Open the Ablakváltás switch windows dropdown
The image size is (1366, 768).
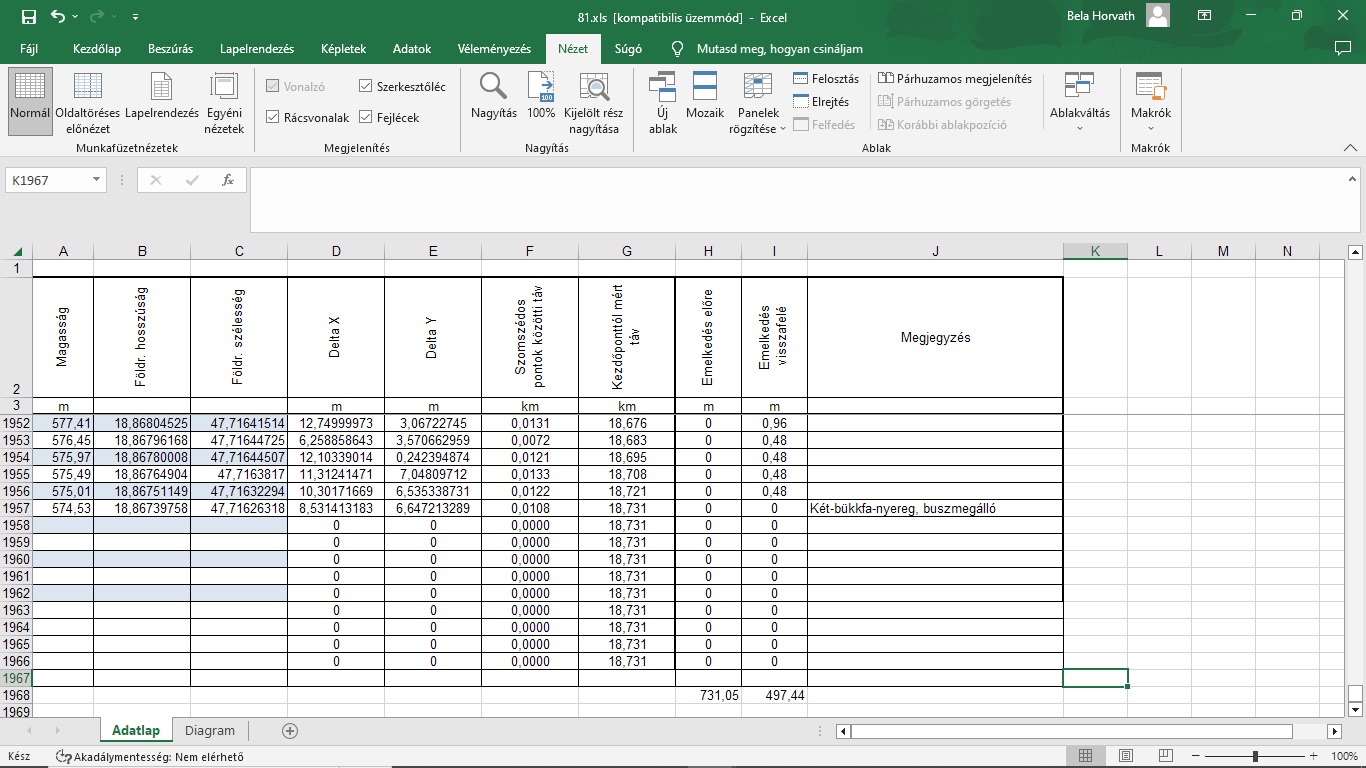[x=1080, y=102]
